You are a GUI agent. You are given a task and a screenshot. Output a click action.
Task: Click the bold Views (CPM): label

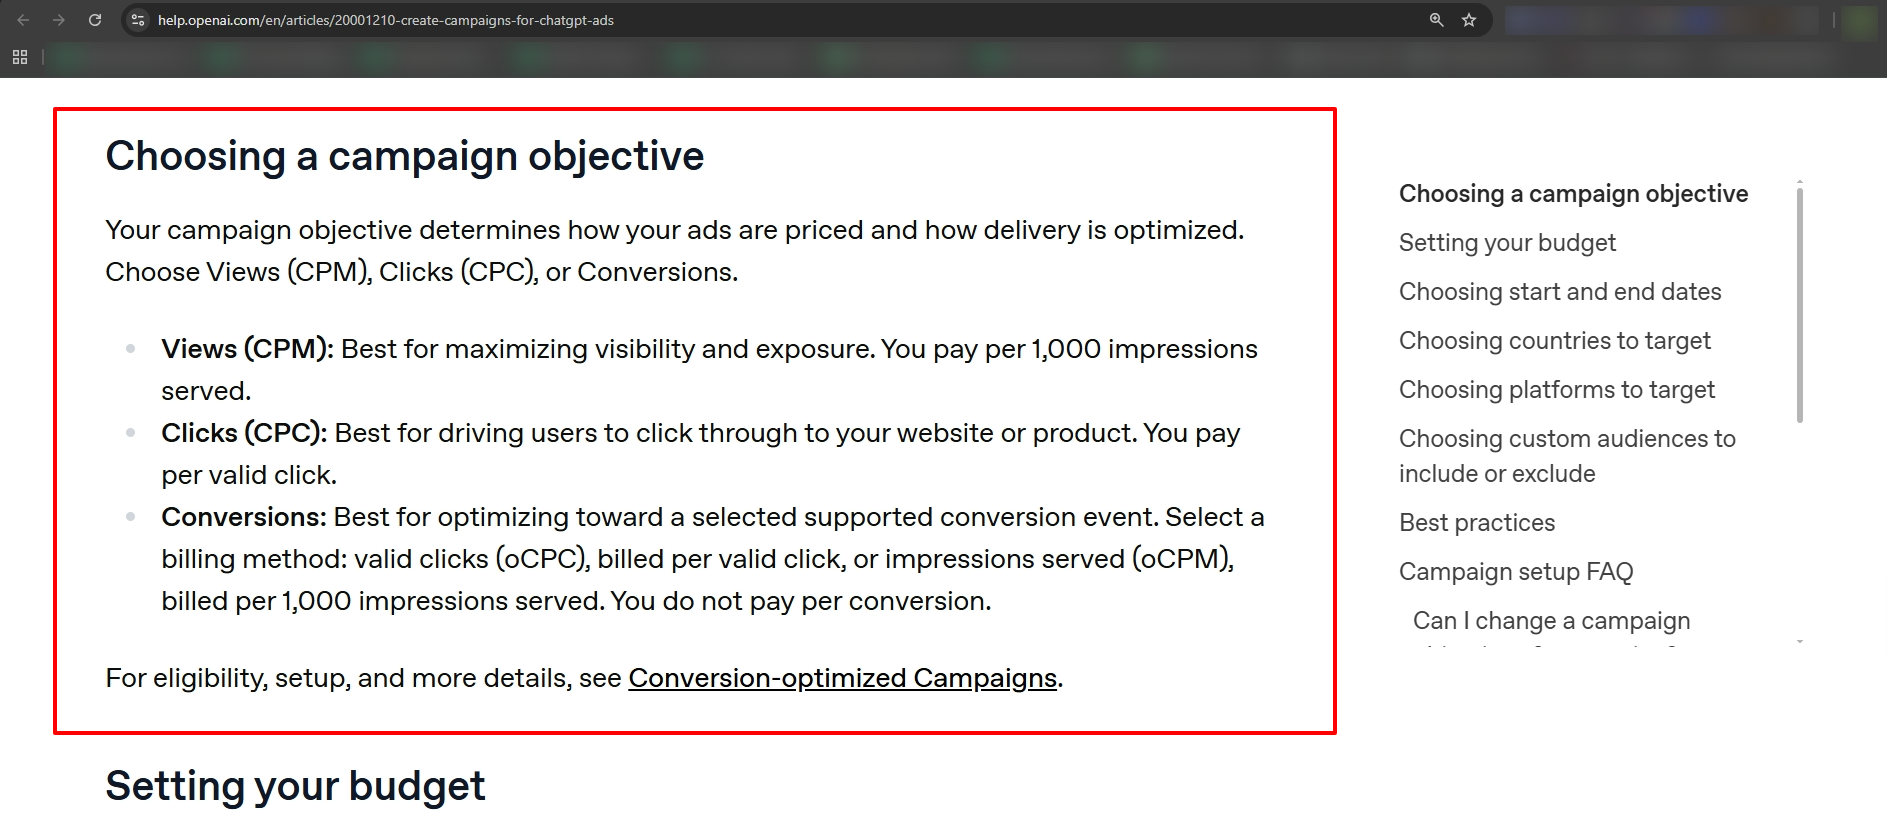[x=247, y=349]
